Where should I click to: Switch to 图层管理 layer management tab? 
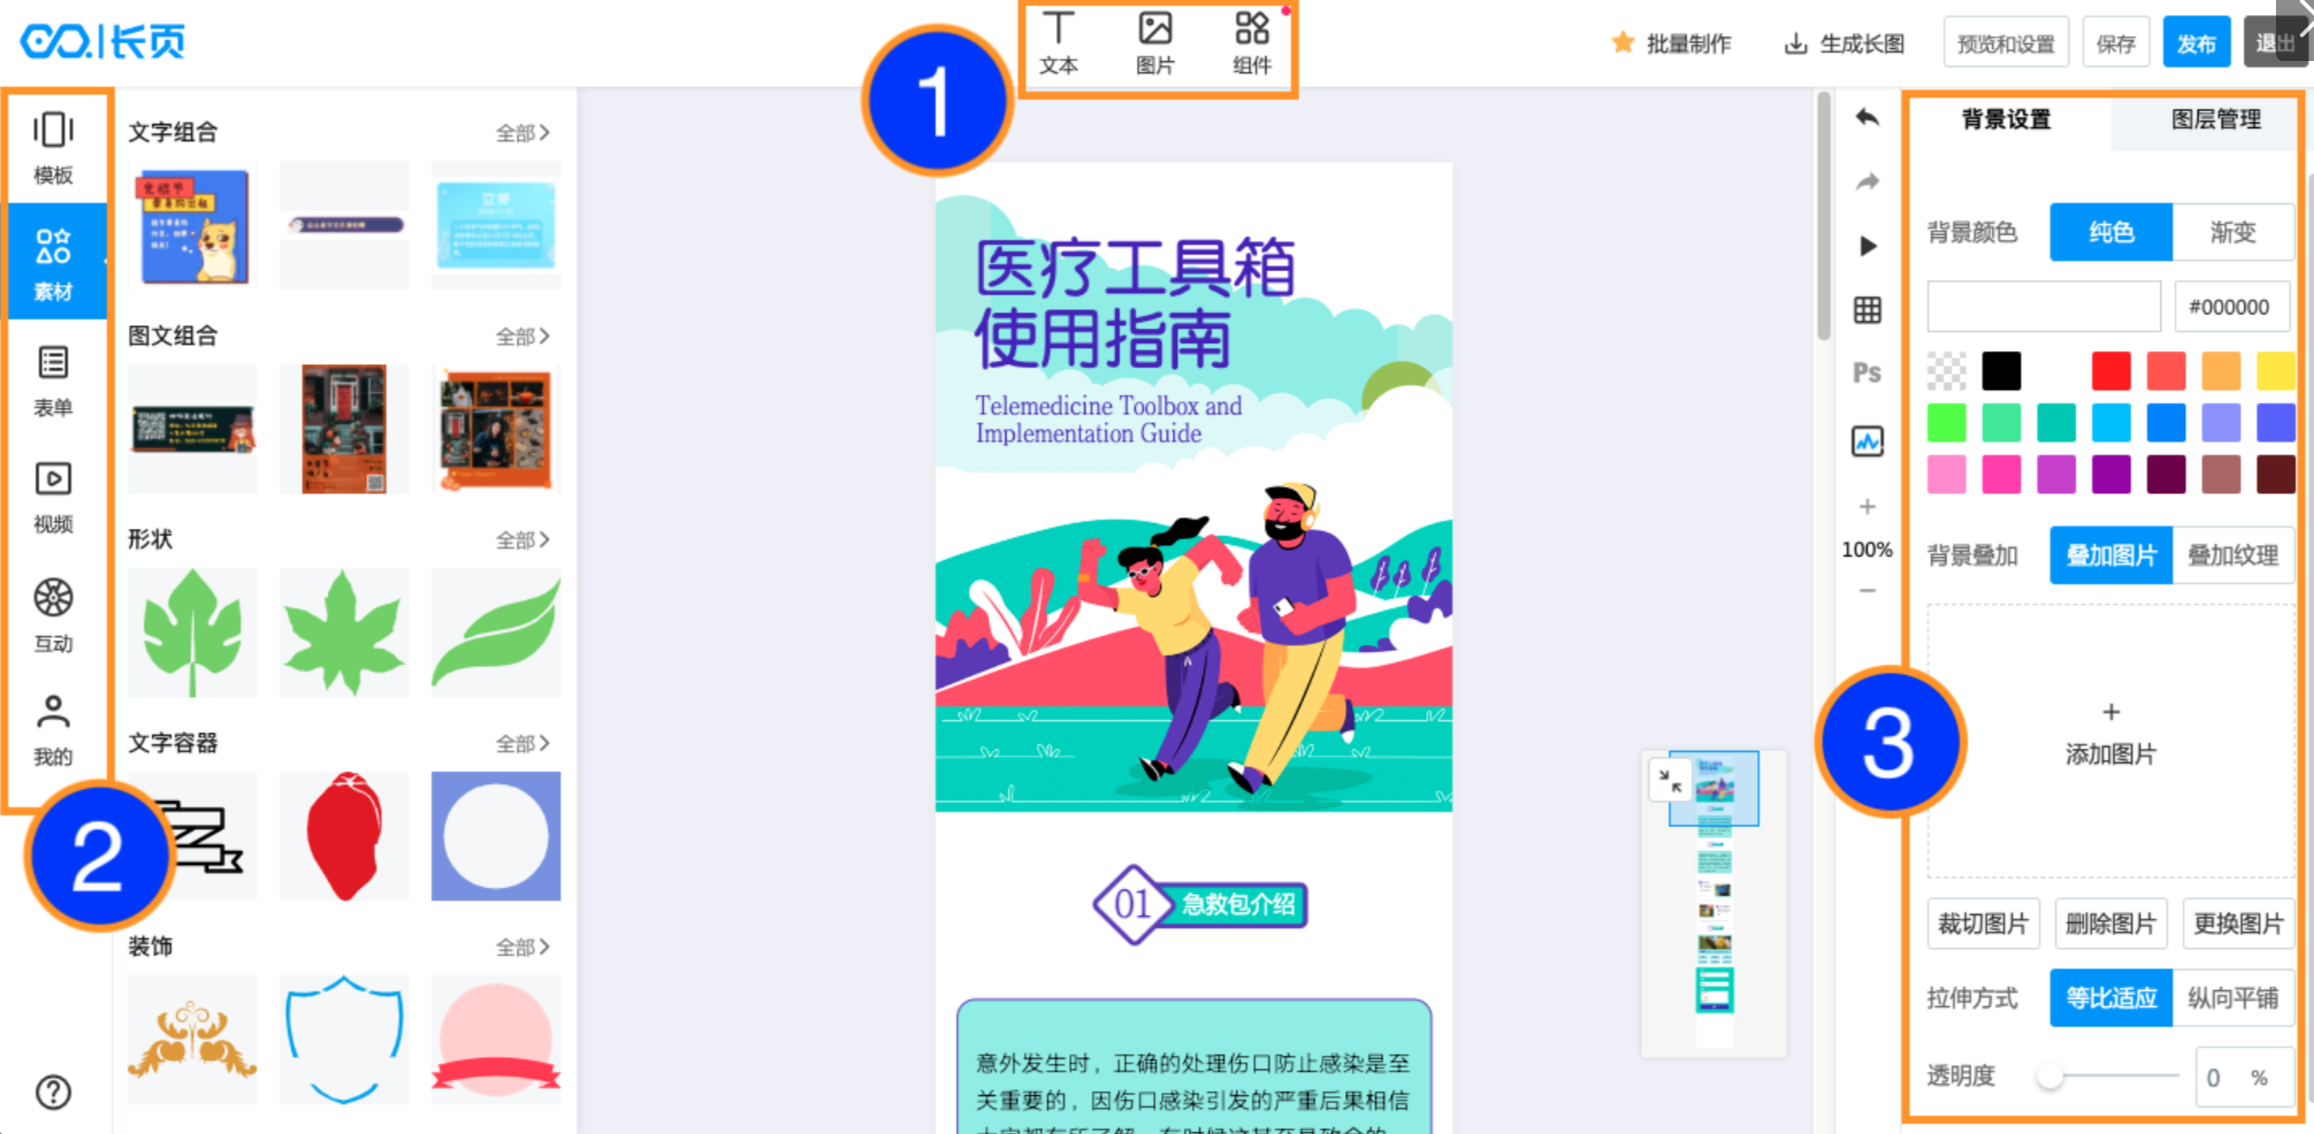coord(2215,120)
